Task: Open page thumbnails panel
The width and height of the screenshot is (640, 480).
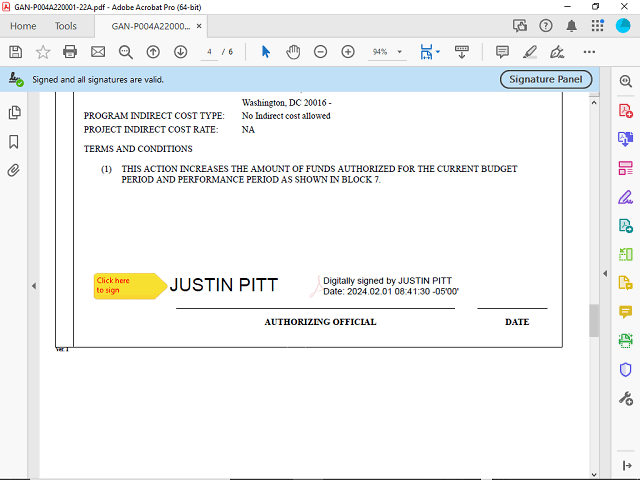Action: pyautogui.click(x=14, y=112)
